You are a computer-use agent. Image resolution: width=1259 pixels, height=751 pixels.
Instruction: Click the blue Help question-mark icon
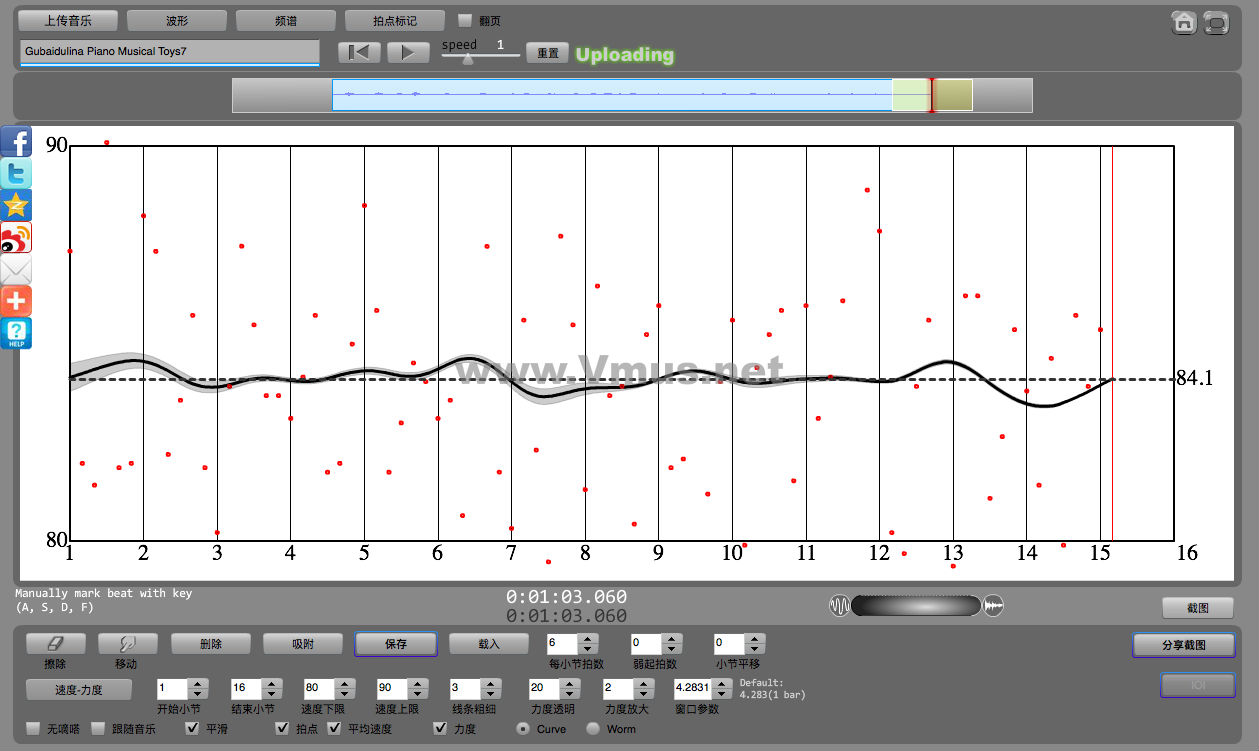tap(16, 333)
